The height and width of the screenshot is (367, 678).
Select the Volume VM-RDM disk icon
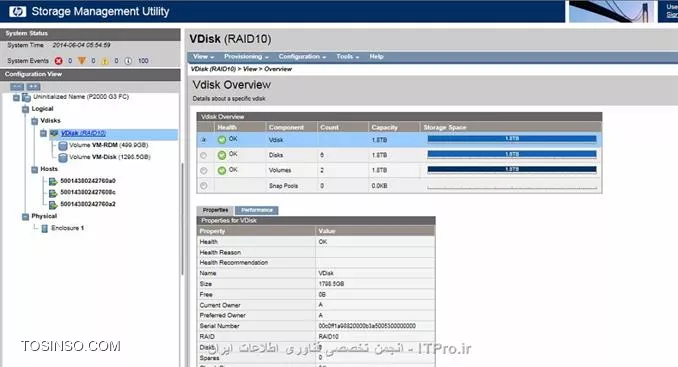63,146
